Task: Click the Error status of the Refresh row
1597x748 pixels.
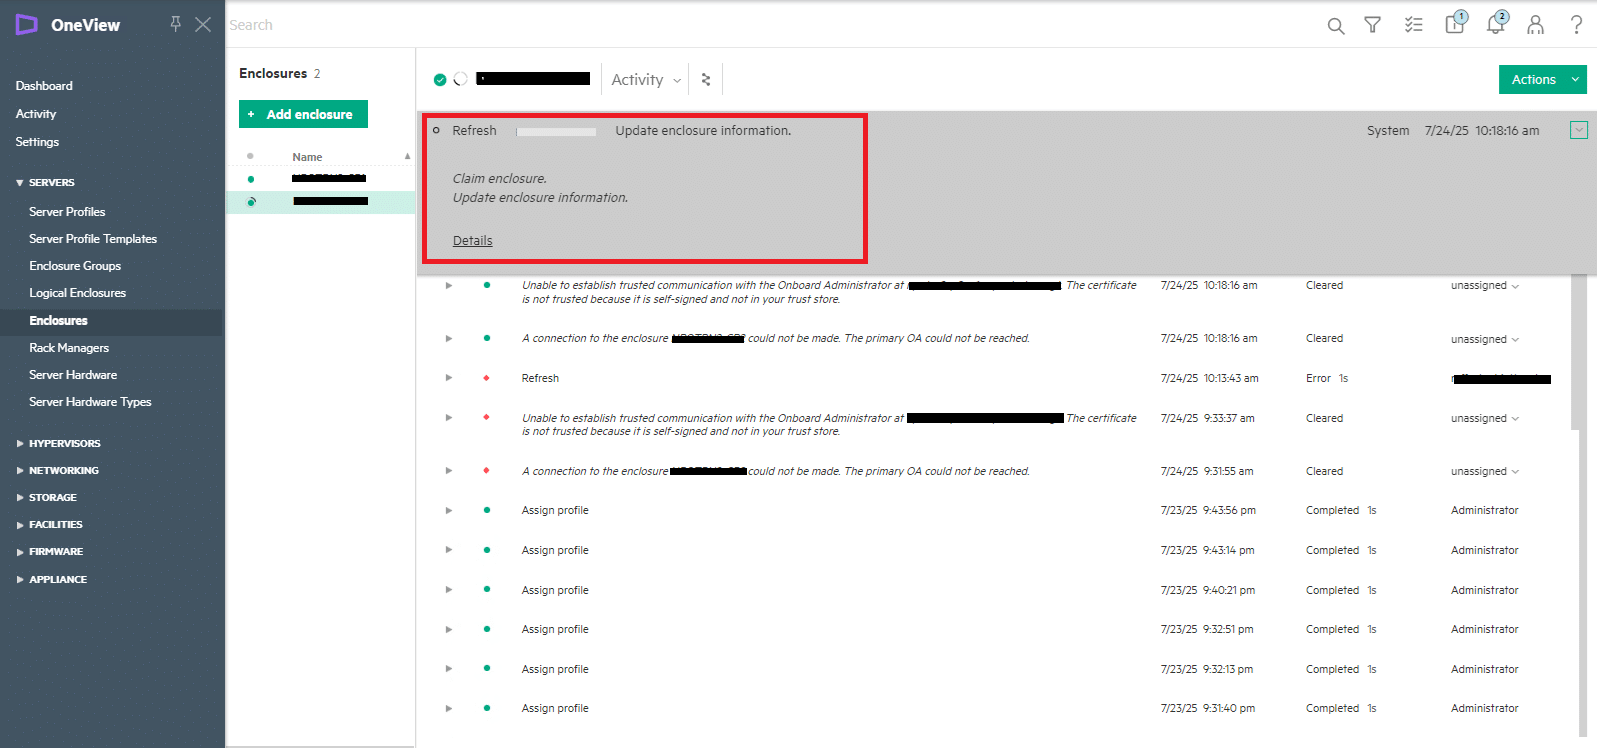Action: (1318, 378)
